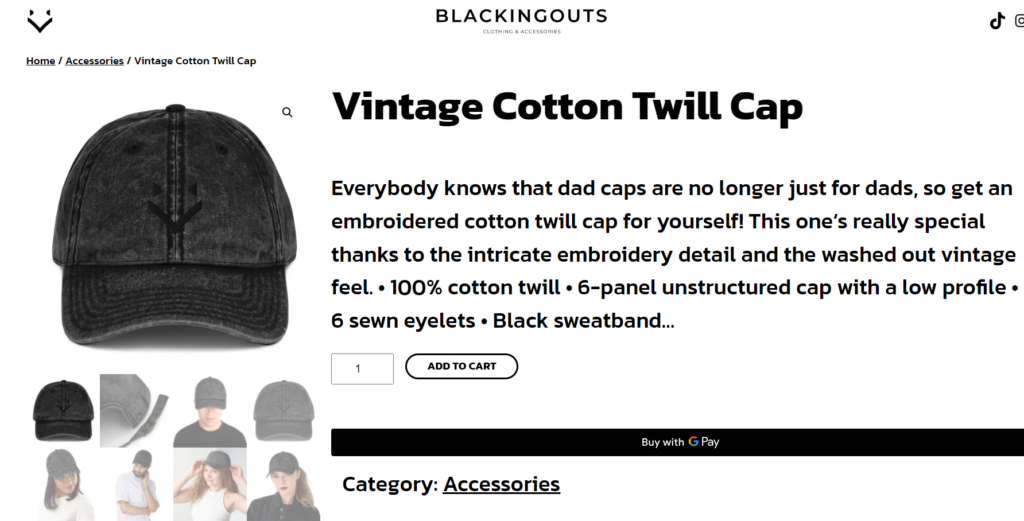Focus the product quantity input field
This screenshot has width=1024, height=521.
coord(362,369)
